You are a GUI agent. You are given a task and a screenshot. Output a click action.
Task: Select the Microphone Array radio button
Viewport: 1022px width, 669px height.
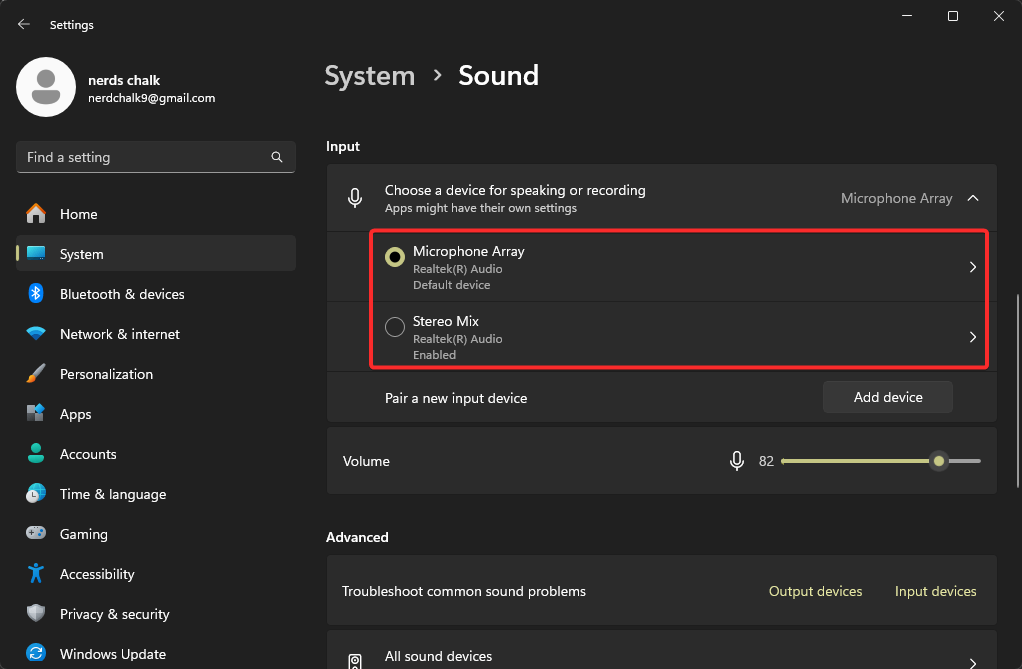pos(394,257)
